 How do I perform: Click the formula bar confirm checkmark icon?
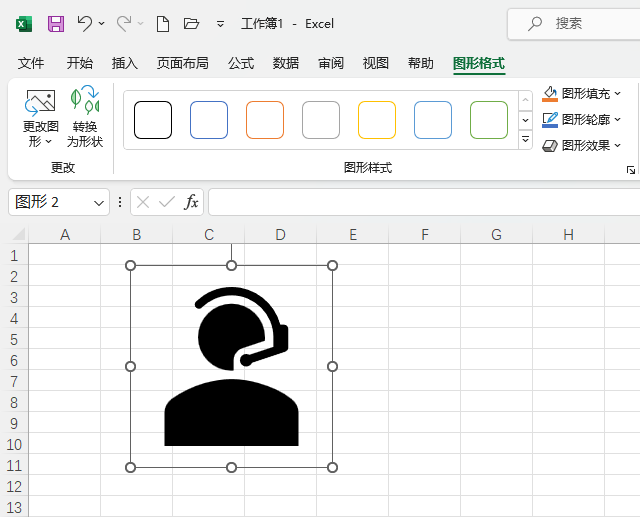coord(167,202)
